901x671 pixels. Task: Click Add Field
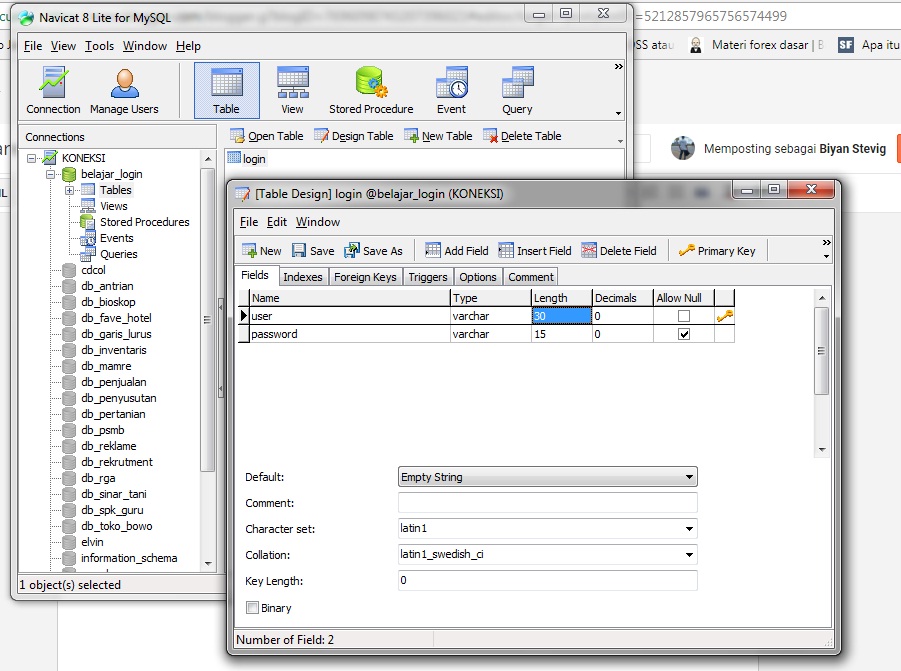point(457,251)
